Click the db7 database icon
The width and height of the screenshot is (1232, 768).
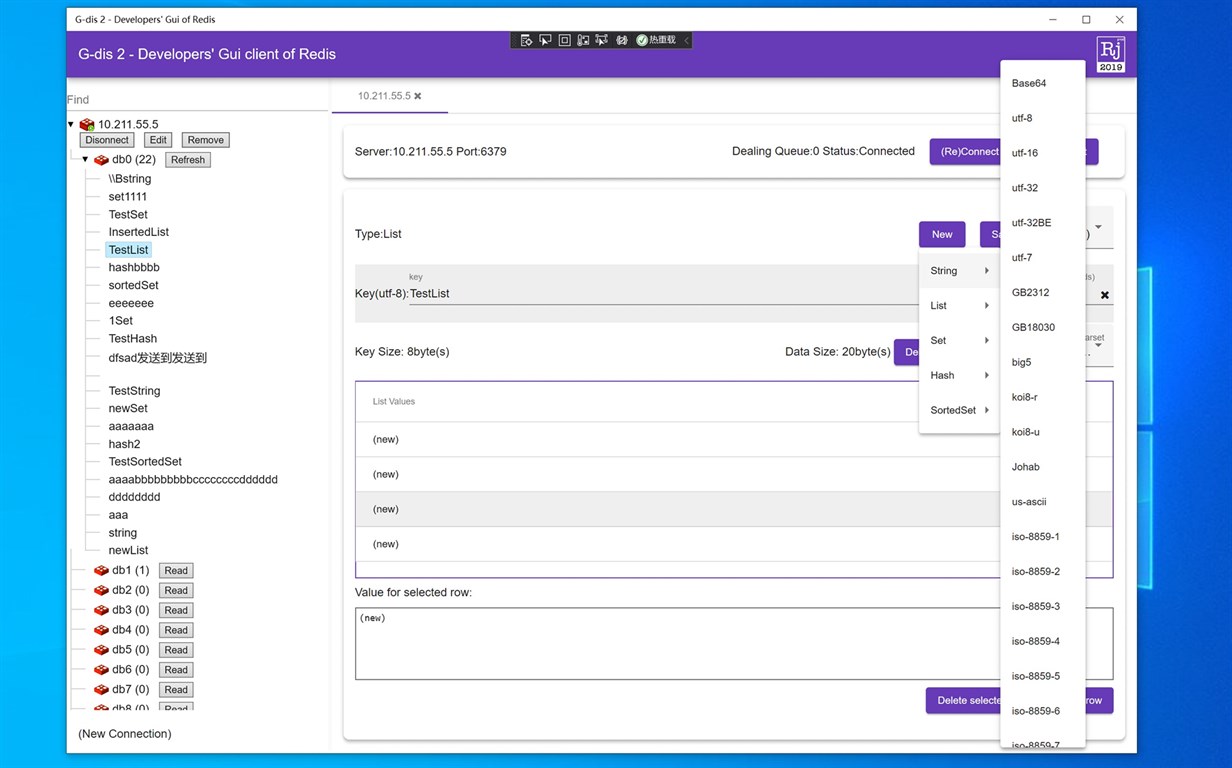click(101, 690)
